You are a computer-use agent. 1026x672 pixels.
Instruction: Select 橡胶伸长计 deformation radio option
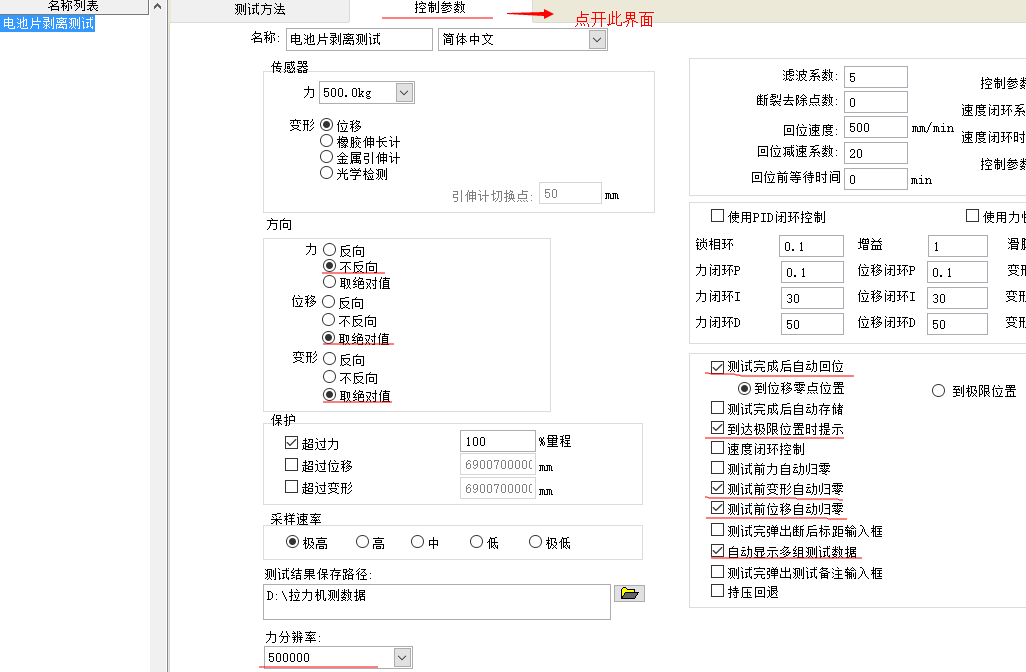[327, 142]
